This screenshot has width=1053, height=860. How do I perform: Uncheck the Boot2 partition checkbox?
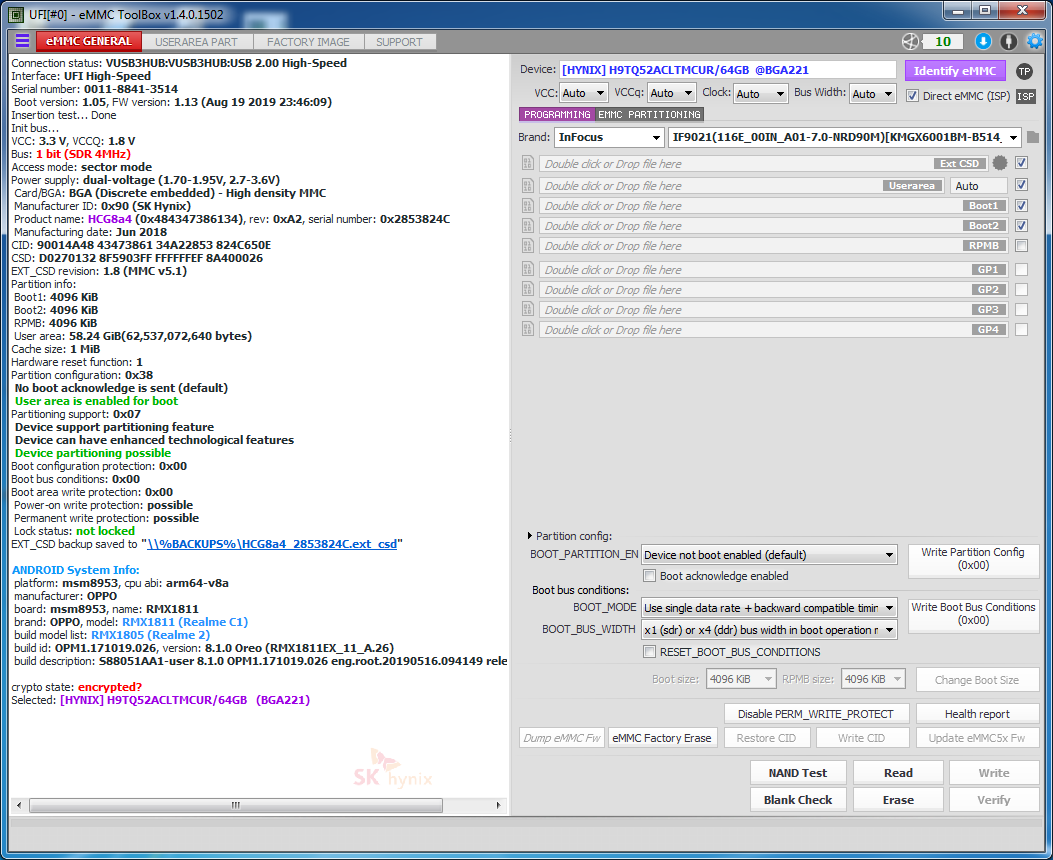click(1021, 226)
